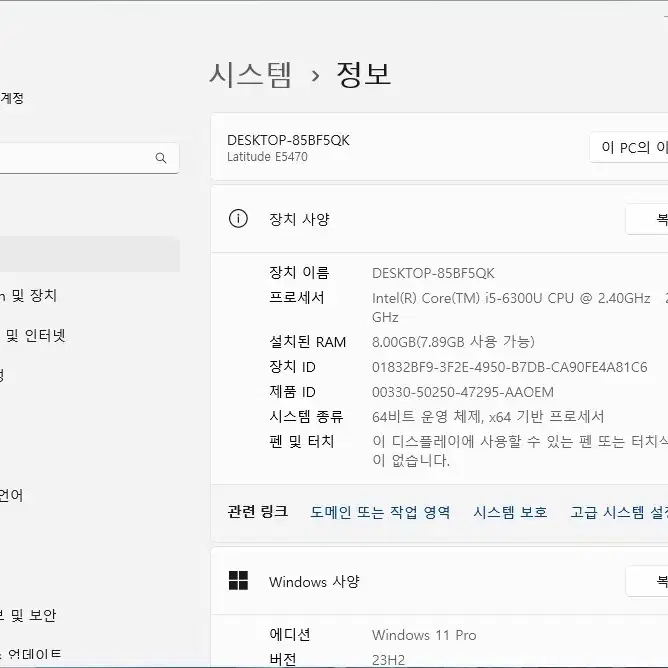Click the search magnifier icon
The height and width of the screenshot is (668, 668).
click(161, 158)
